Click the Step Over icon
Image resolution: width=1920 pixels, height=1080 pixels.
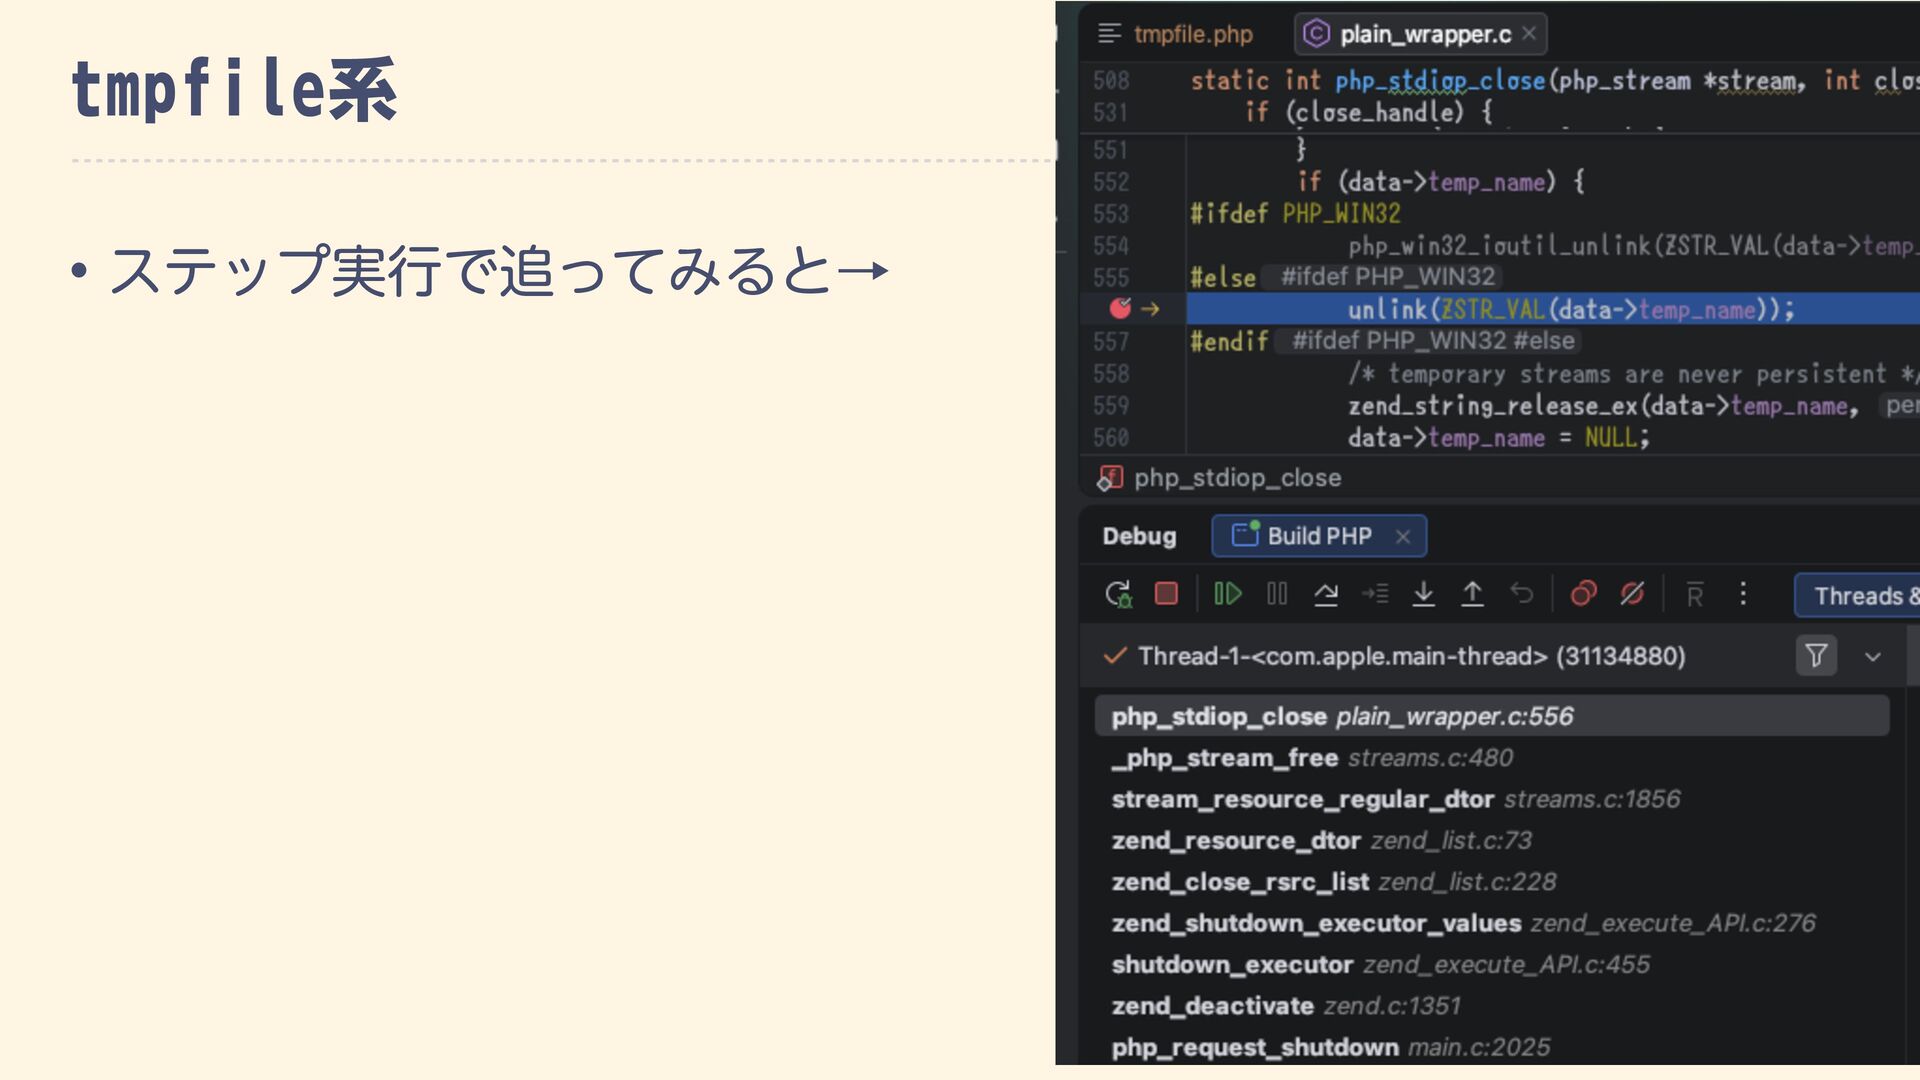click(1326, 594)
